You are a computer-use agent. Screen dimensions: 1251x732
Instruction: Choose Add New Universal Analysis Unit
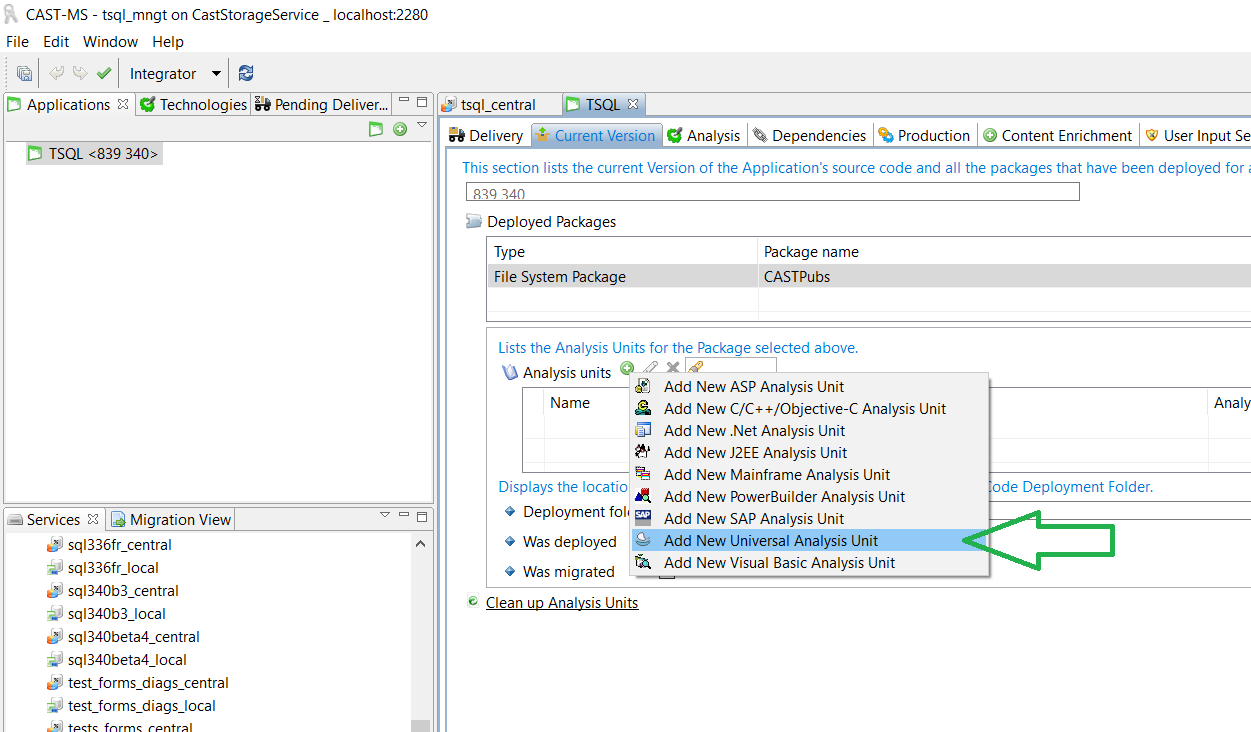770,541
